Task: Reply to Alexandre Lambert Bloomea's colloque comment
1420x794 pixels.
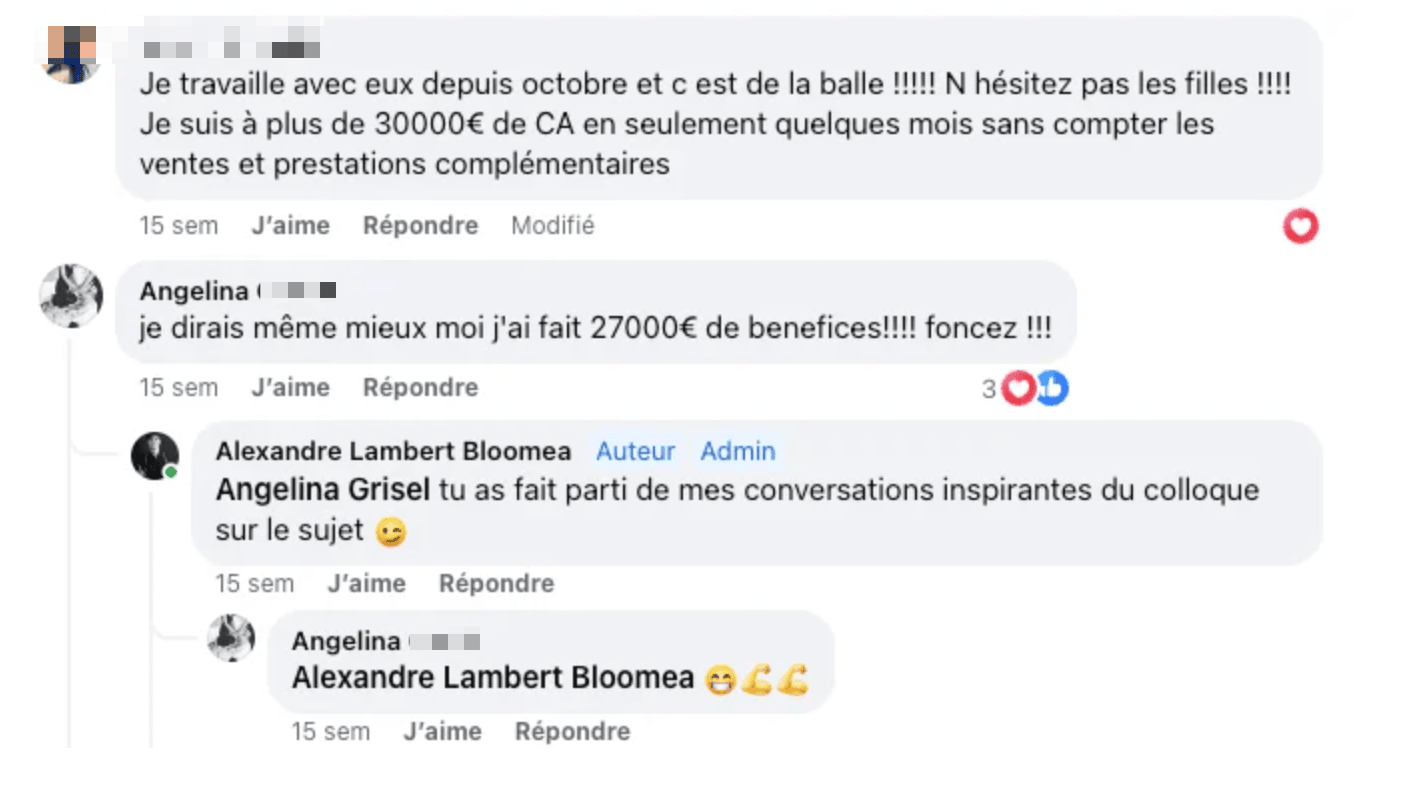Action: coord(496,584)
